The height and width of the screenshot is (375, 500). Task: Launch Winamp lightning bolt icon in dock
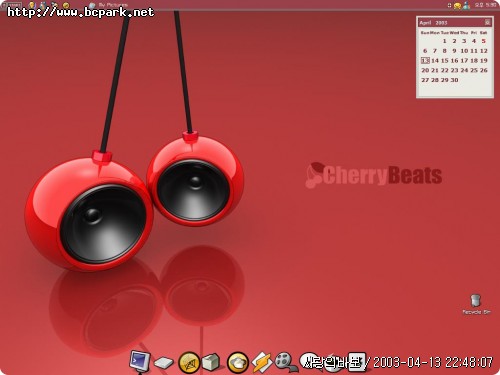(x=262, y=362)
